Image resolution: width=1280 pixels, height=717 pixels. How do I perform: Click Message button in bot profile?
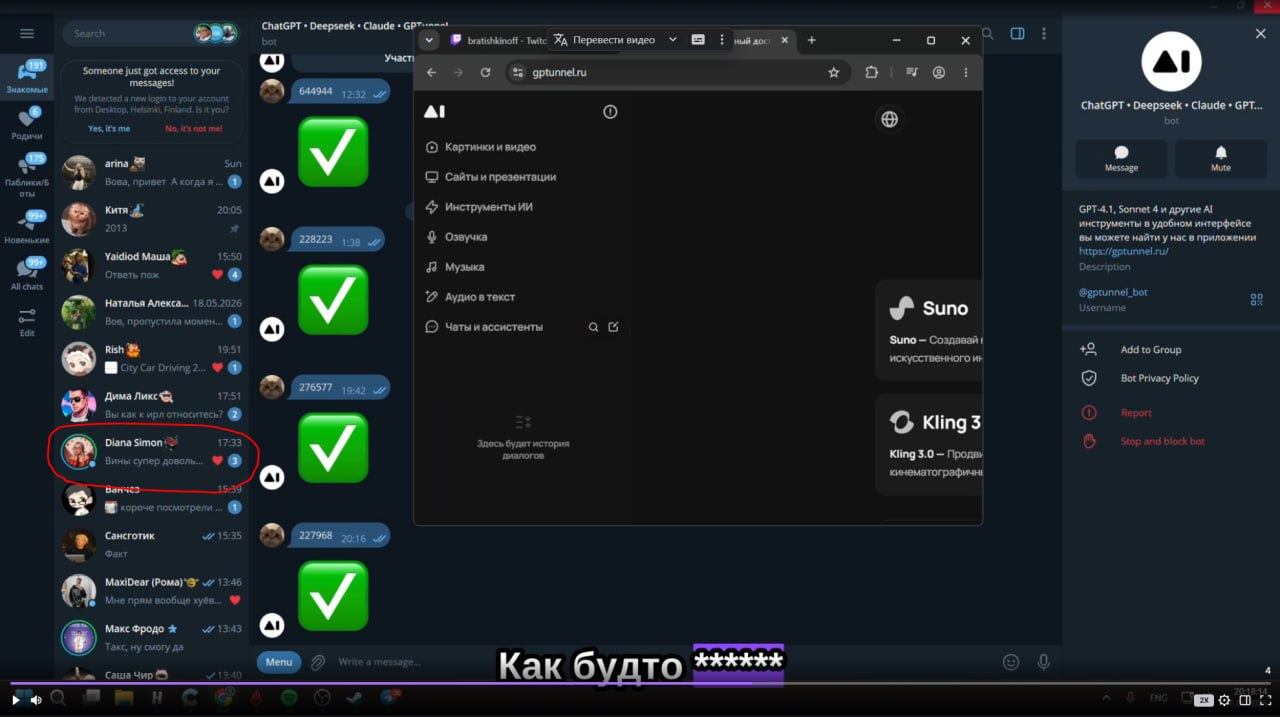1121,159
